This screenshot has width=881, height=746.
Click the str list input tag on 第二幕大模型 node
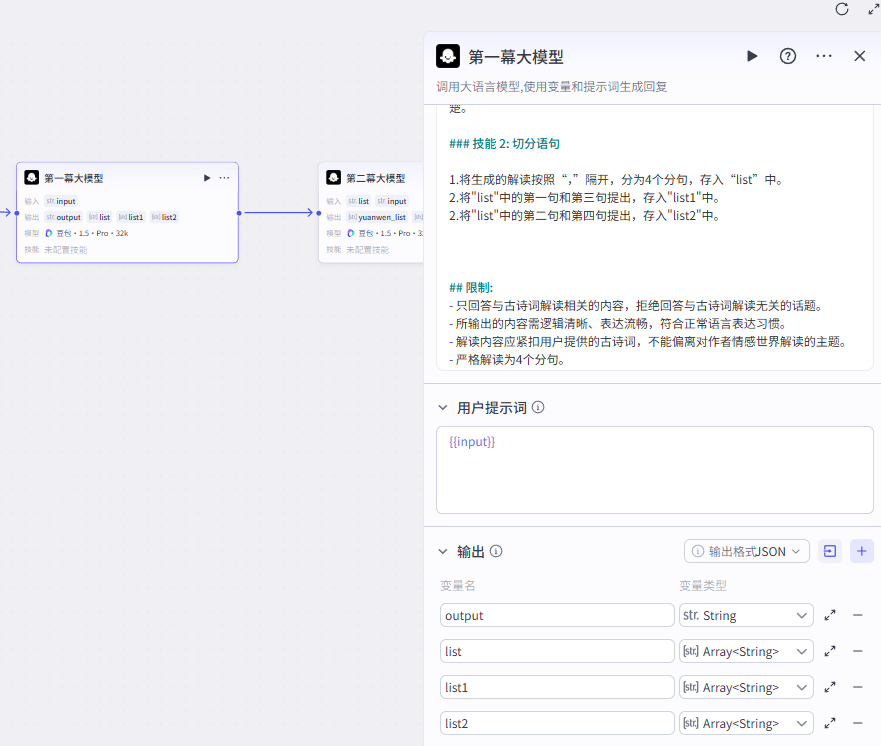click(358, 201)
